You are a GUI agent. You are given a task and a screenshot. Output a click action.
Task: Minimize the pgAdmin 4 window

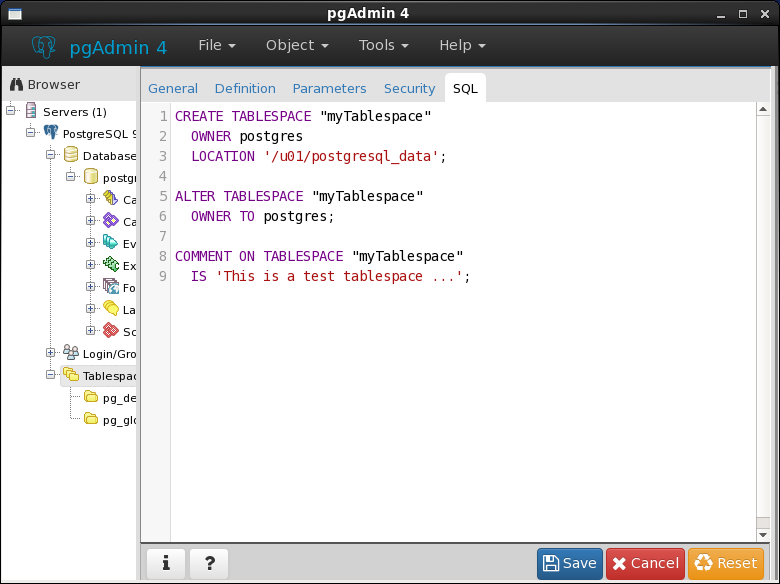tap(721, 15)
